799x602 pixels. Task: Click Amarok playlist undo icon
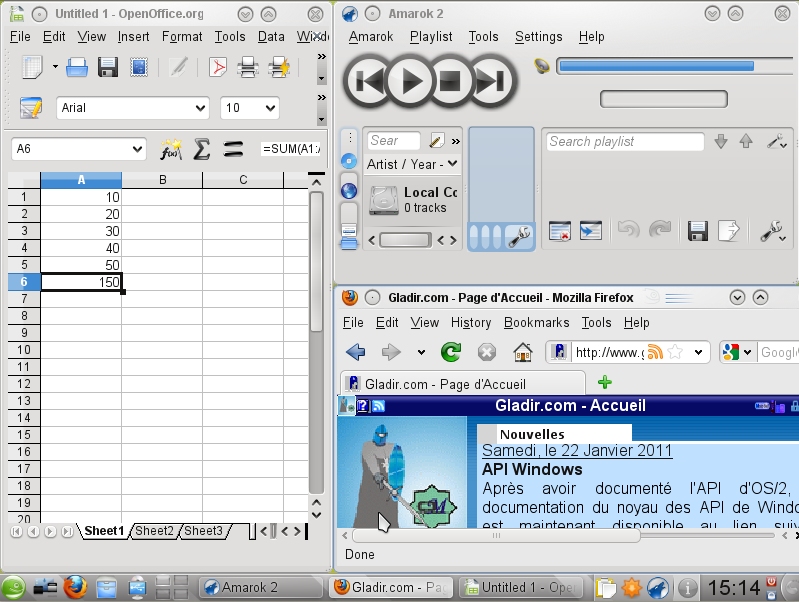pyautogui.click(x=628, y=230)
